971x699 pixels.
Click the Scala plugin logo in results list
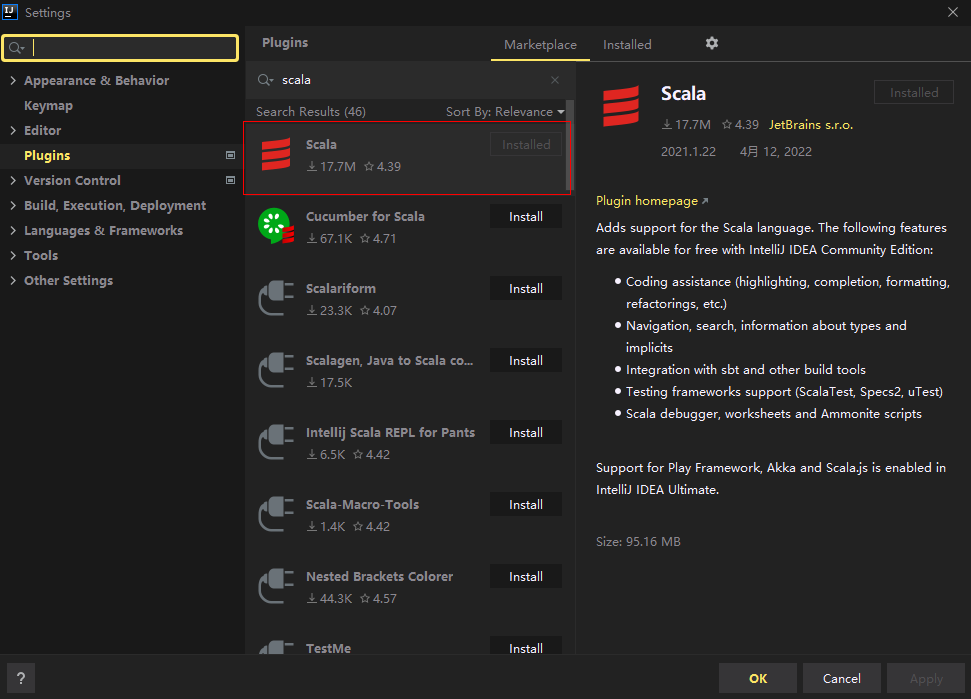(x=276, y=154)
